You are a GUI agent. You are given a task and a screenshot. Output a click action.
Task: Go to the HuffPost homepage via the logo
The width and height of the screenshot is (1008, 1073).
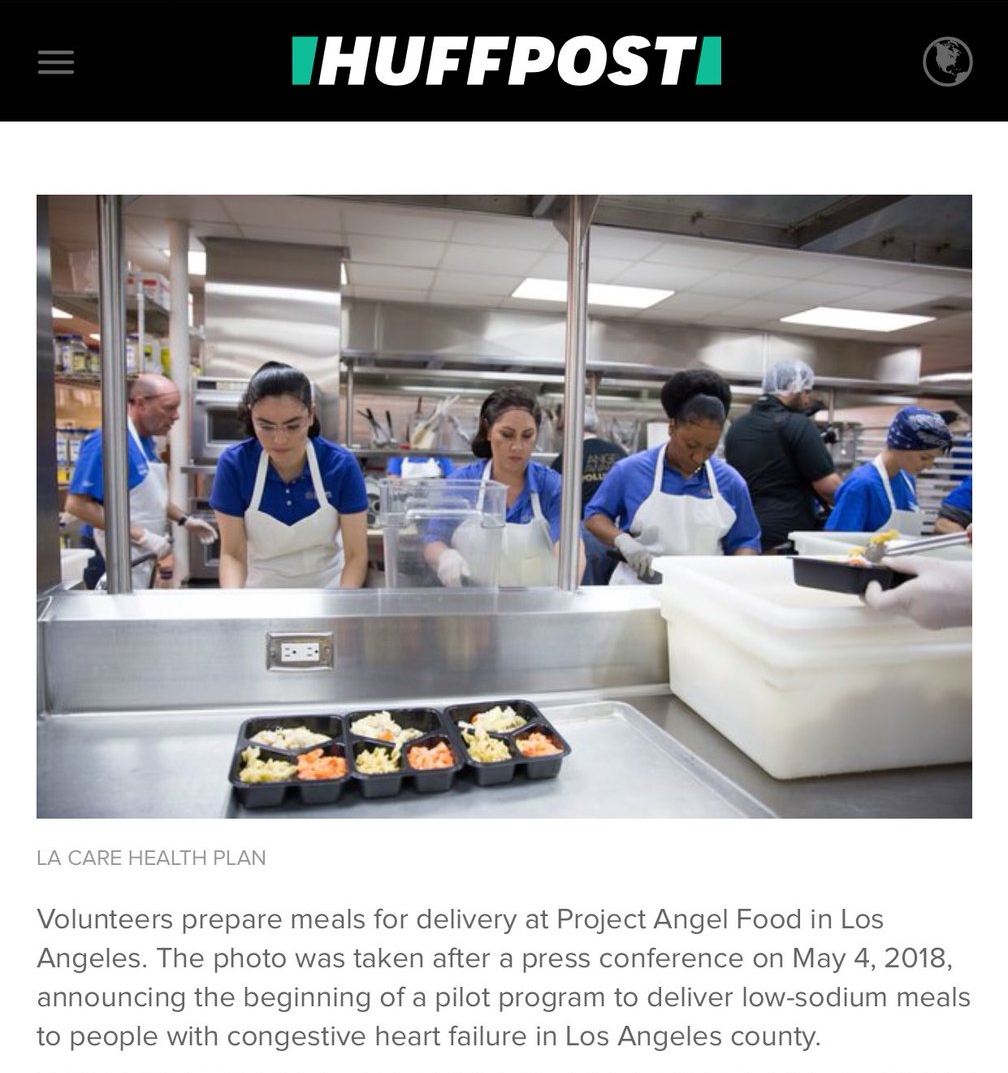pyautogui.click(x=506, y=61)
